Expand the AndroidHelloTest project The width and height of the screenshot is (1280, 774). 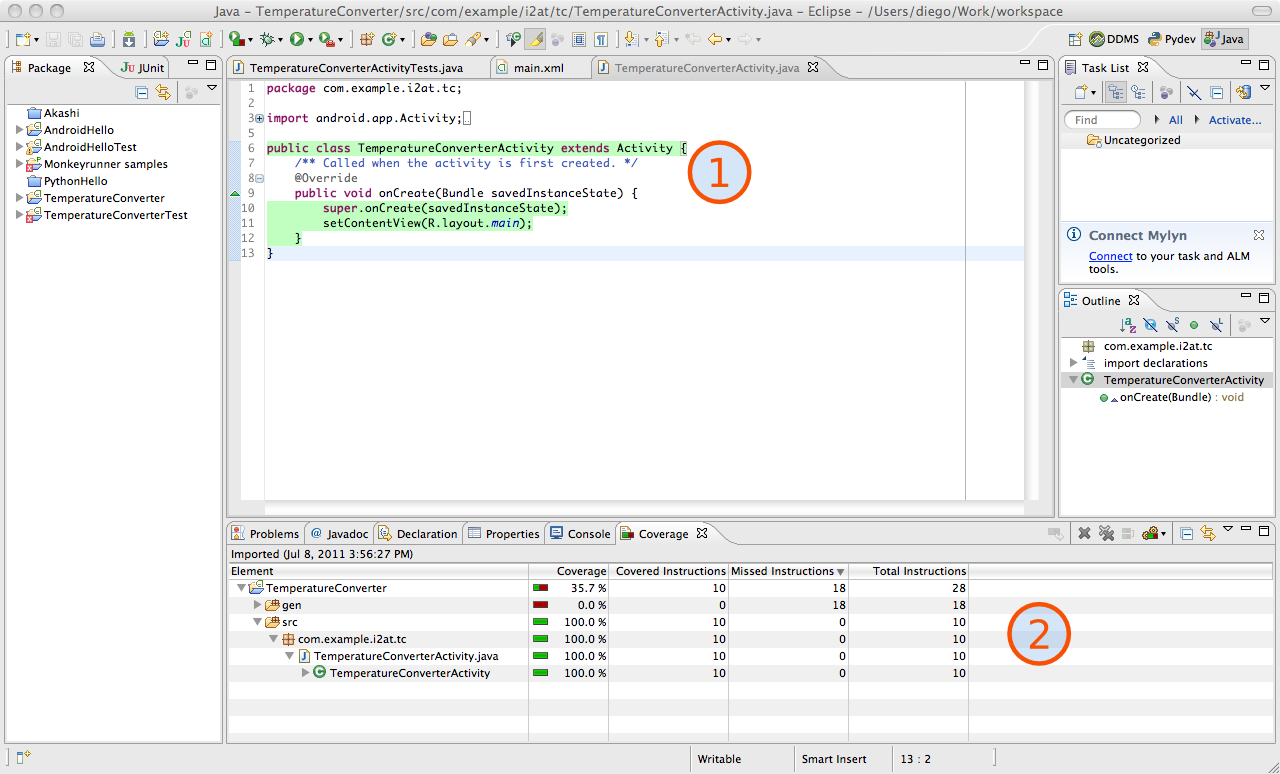click(x=20, y=147)
